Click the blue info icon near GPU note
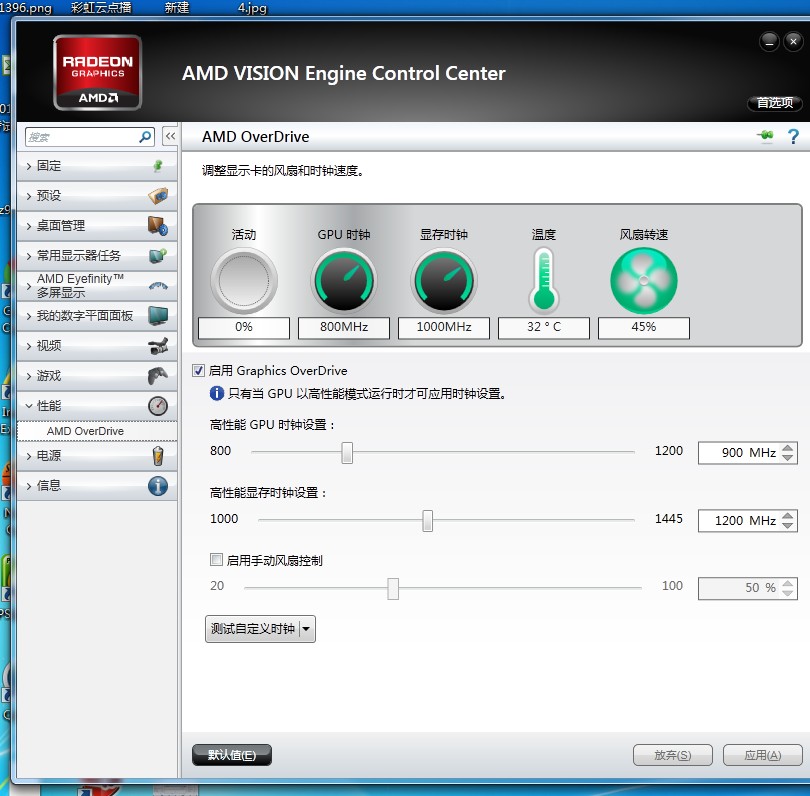810x796 pixels. [x=217, y=394]
